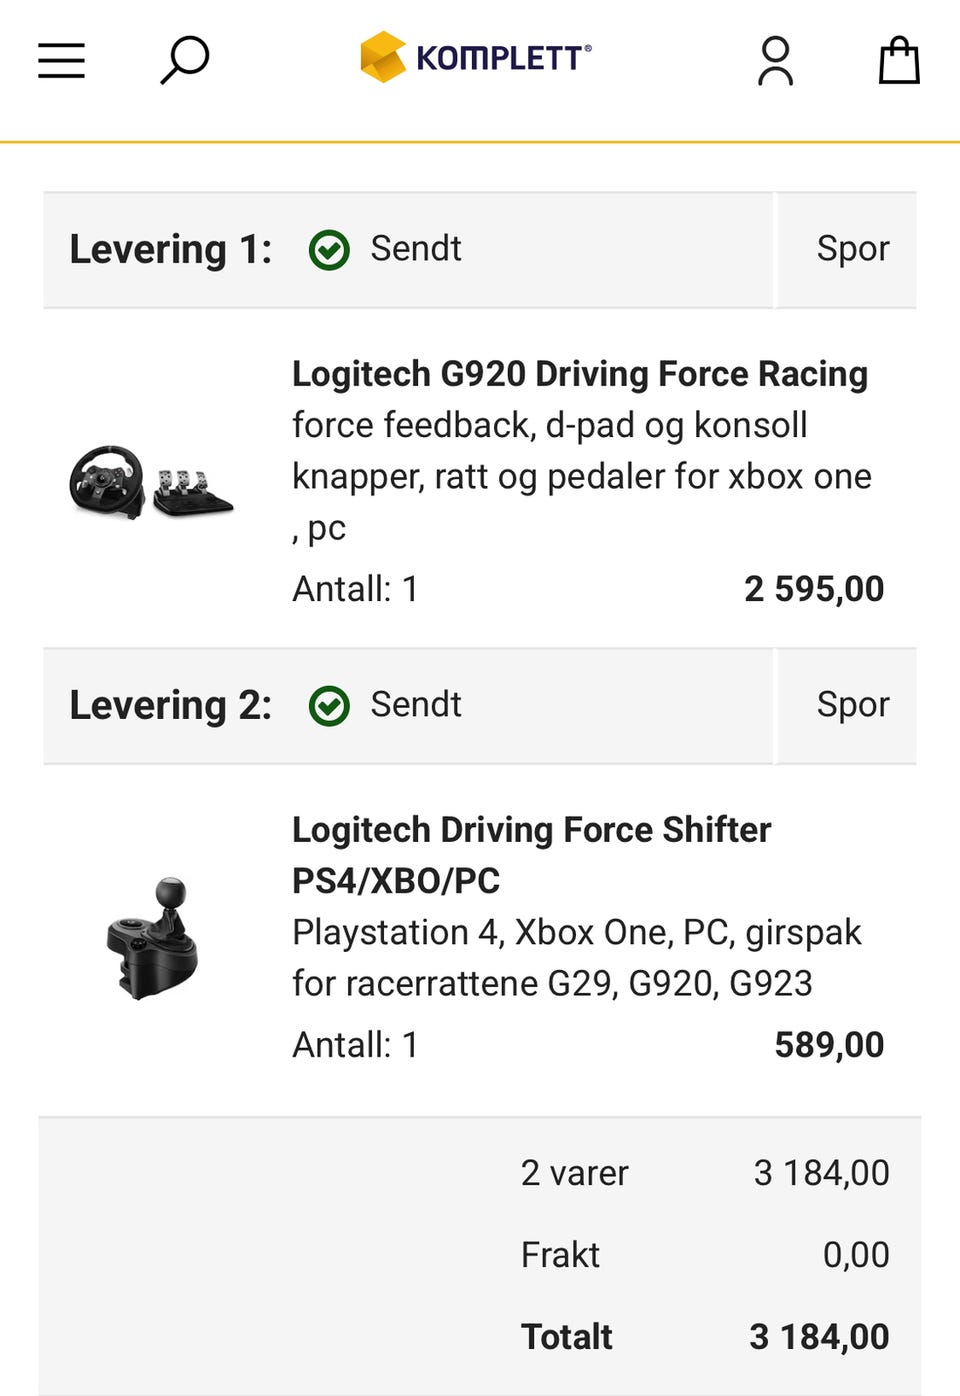
Task: Go to the Komplett home logo
Action: (x=476, y=57)
